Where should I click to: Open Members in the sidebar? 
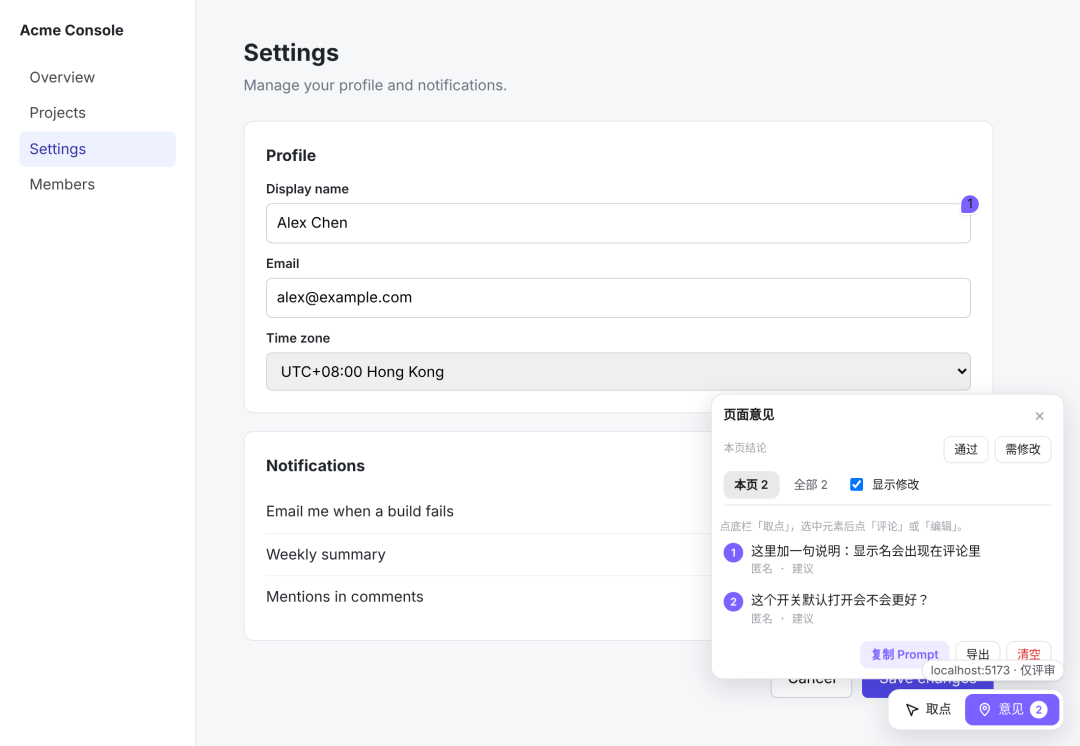tap(97, 185)
